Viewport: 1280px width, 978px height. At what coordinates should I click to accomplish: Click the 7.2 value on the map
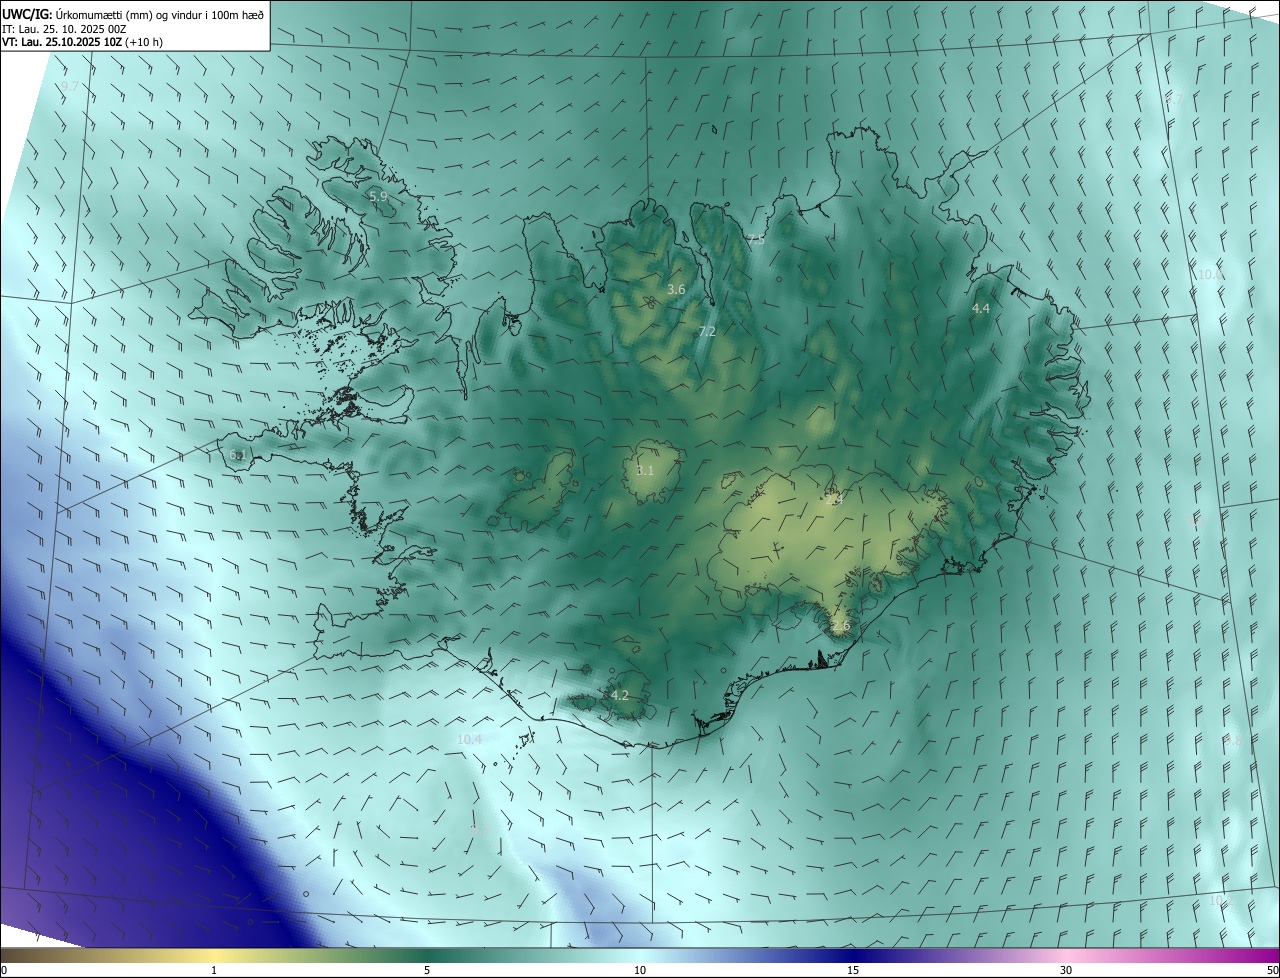tap(707, 331)
